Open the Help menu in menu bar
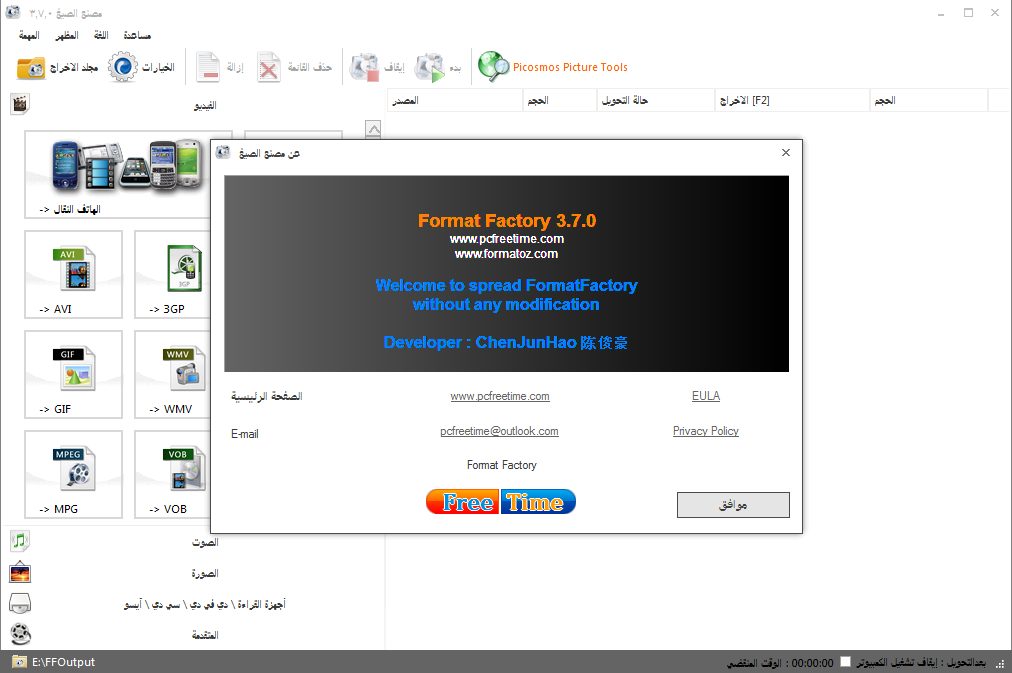Viewport: 1012px width, 673px height. click(x=137, y=35)
